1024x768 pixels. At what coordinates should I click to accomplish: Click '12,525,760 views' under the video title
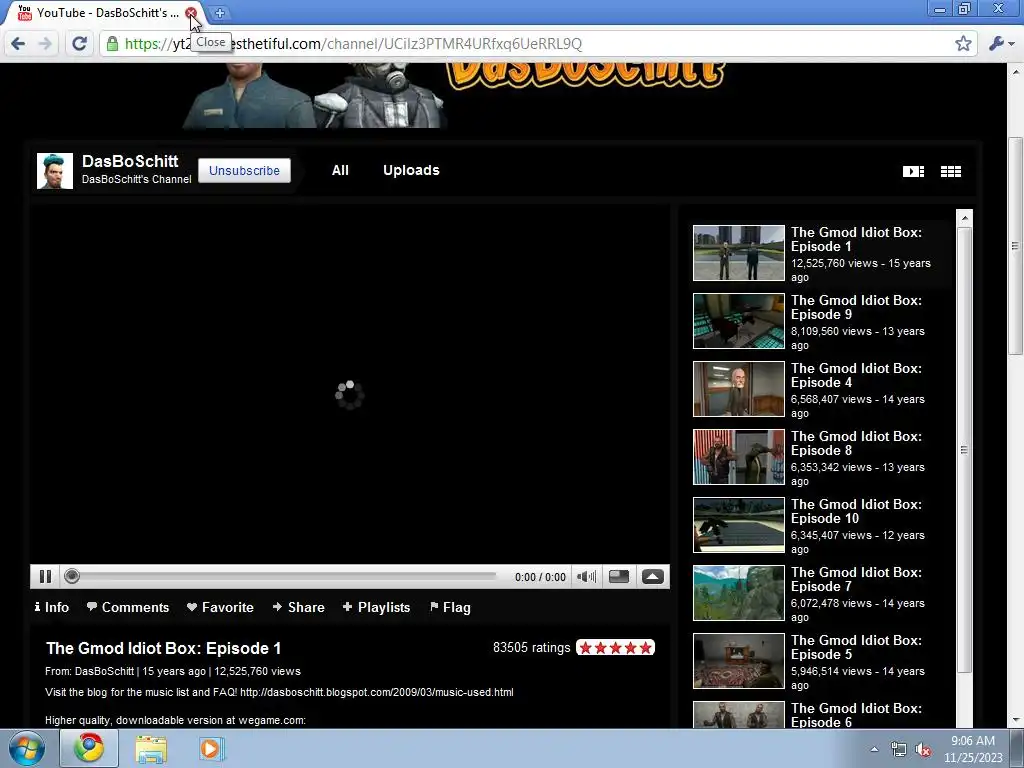coord(257,671)
